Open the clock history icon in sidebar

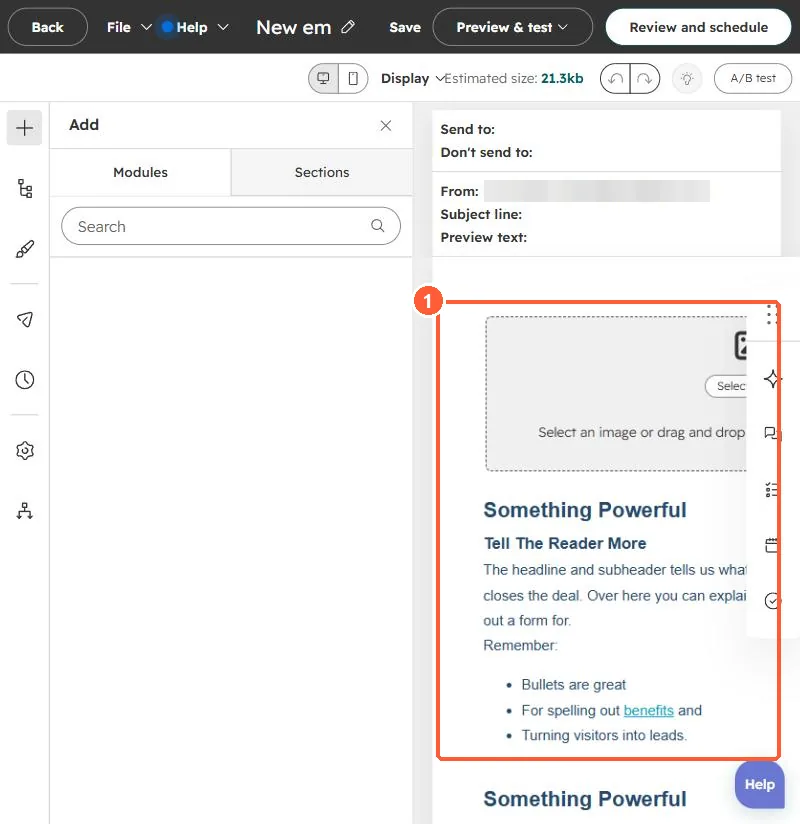coord(24,379)
